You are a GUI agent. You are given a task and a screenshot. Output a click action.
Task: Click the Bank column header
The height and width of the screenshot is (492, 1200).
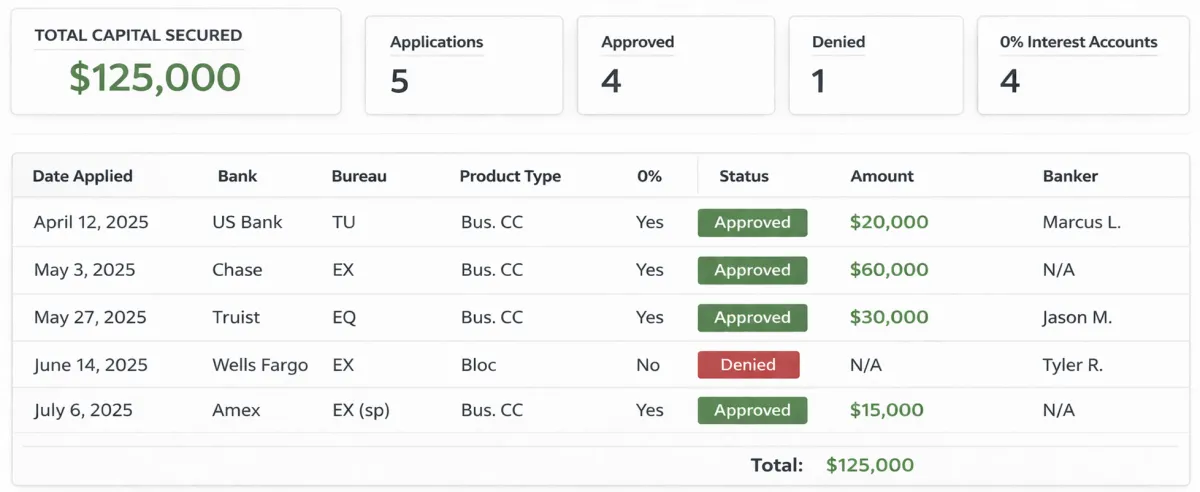237,176
